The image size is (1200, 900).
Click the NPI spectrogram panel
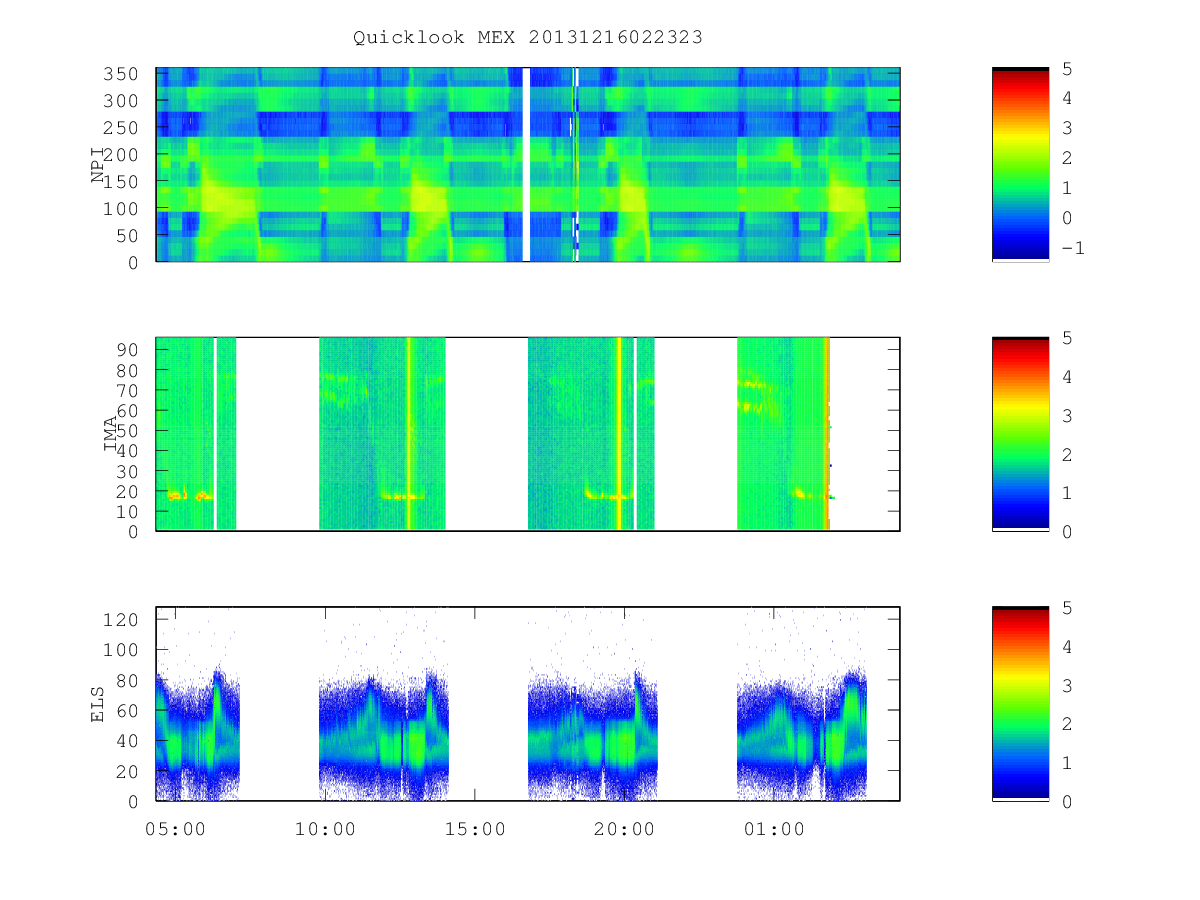[528, 164]
